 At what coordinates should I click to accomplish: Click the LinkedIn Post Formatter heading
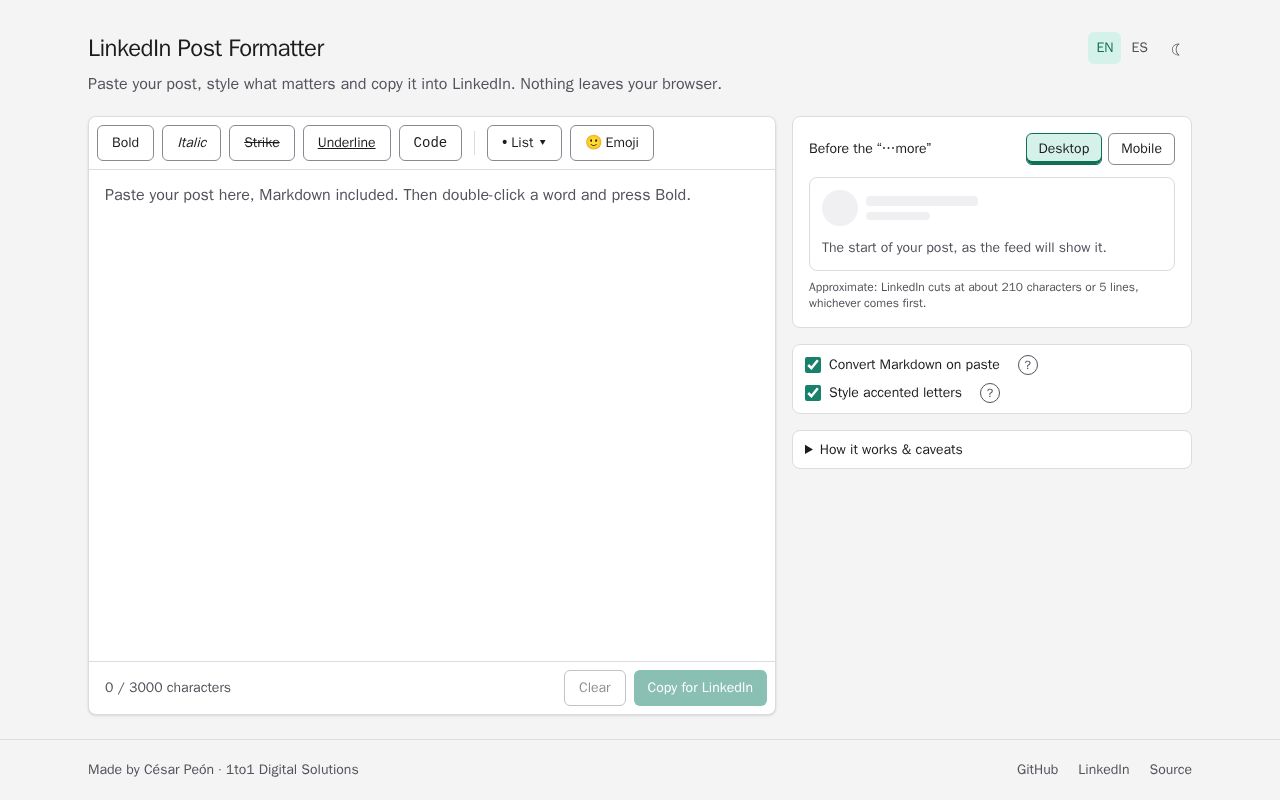(x=206, y=48)
